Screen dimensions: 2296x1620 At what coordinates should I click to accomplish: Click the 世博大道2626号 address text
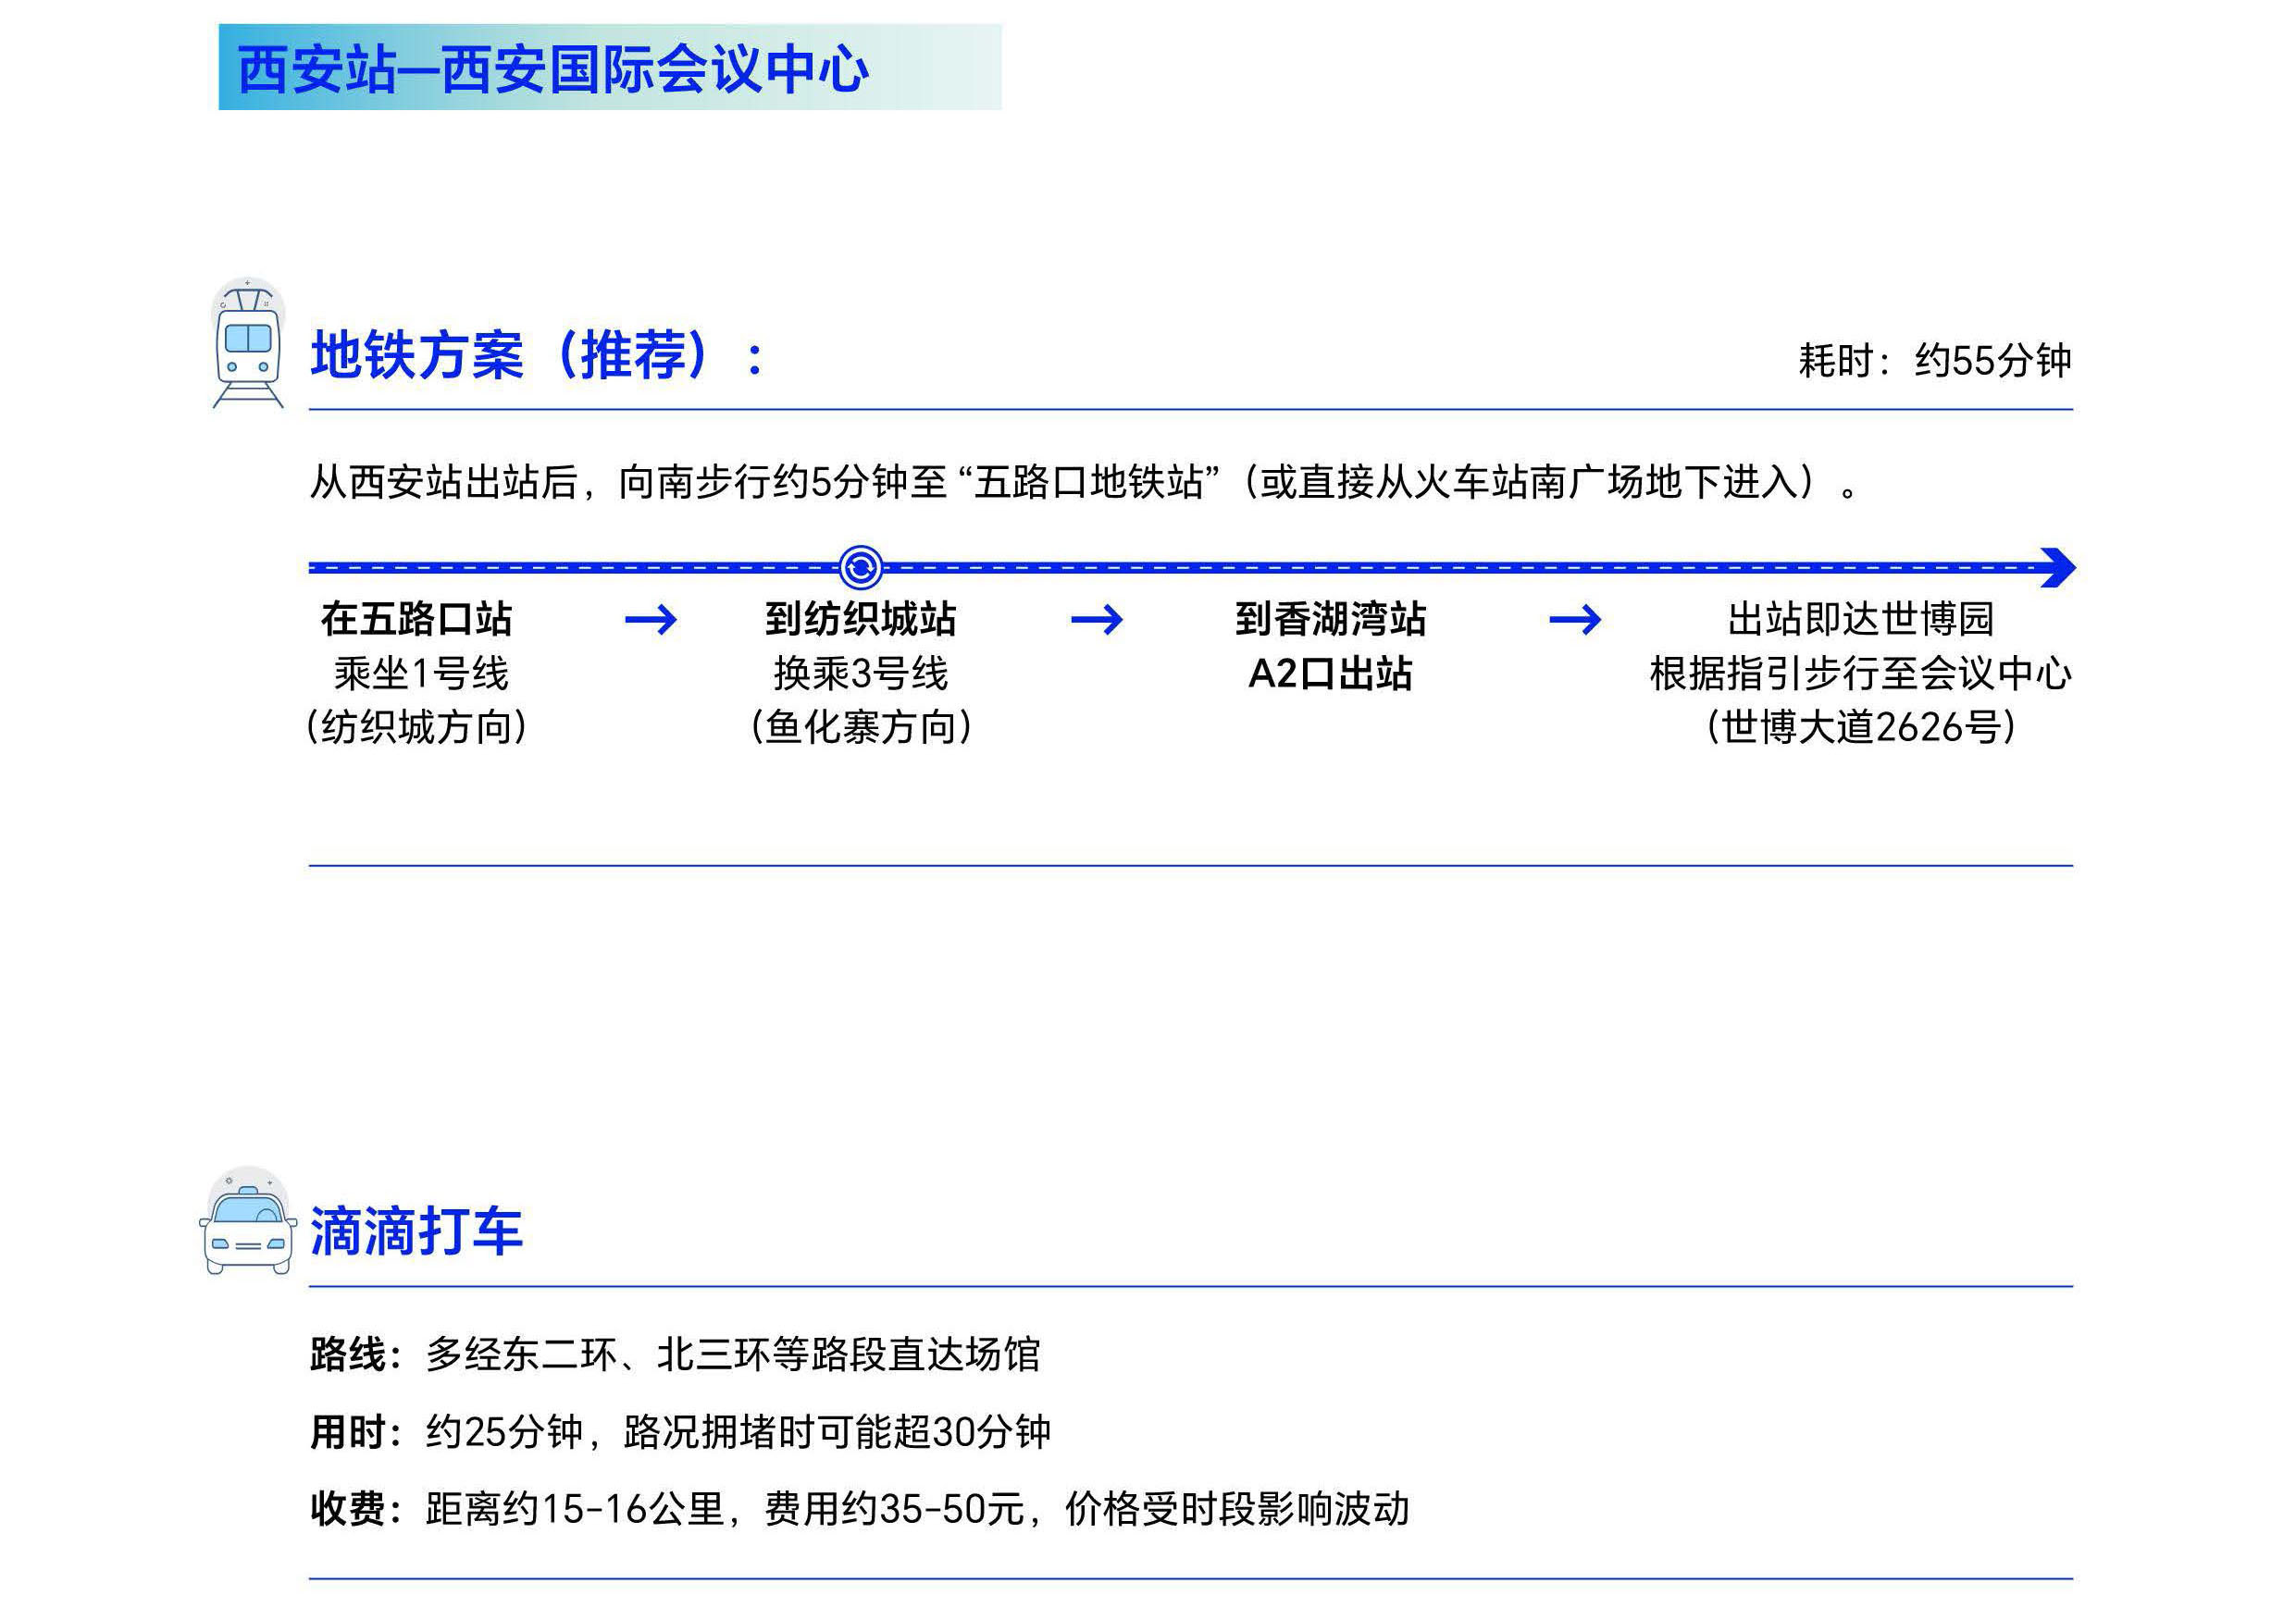1861,727
